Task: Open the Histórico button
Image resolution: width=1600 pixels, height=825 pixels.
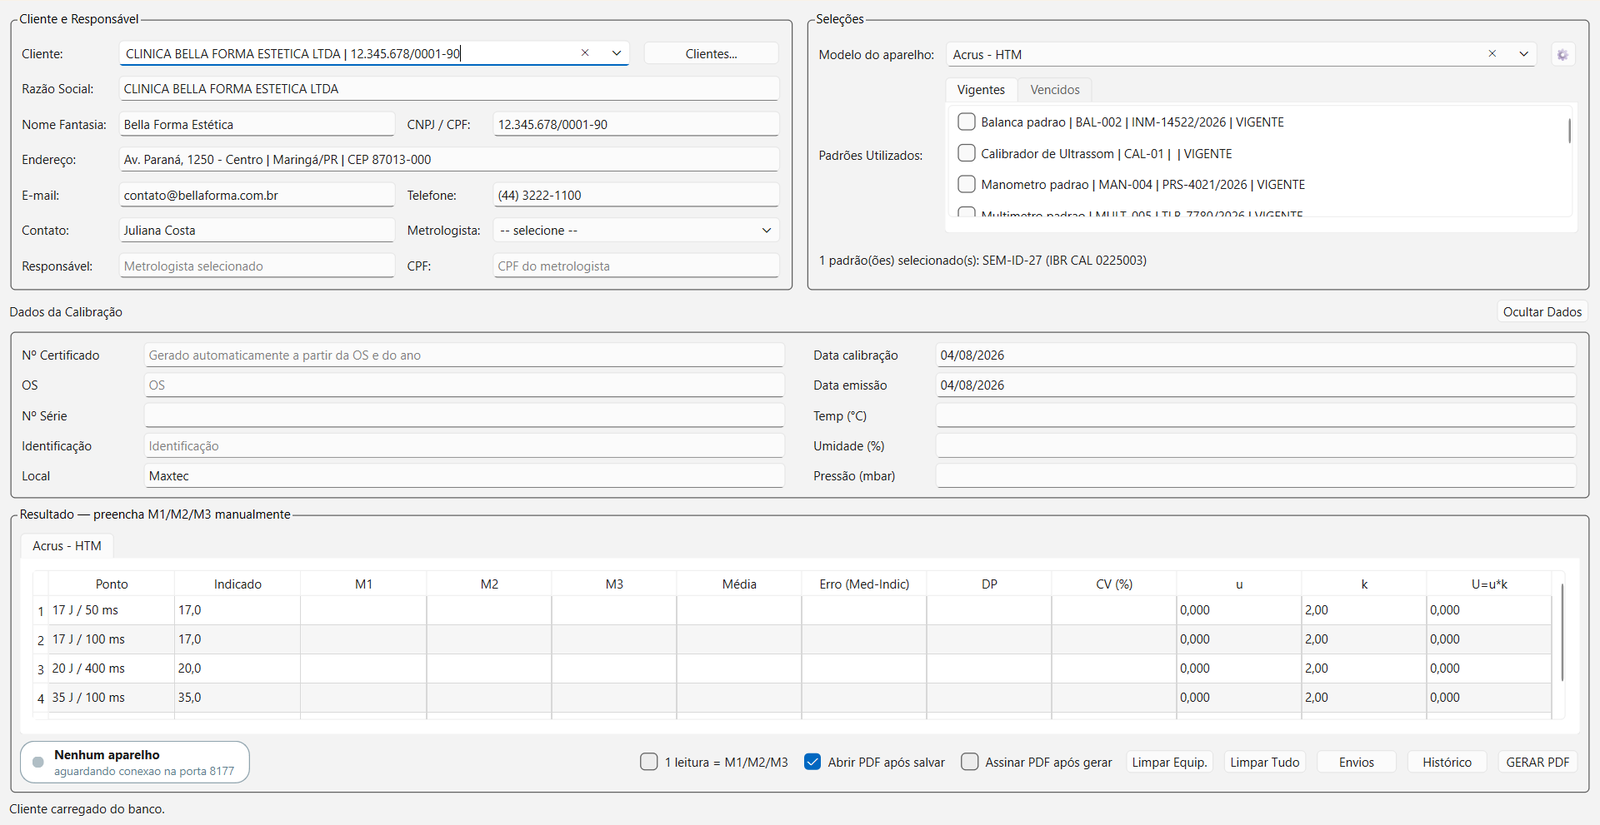Action: (x=1447, y=762)
